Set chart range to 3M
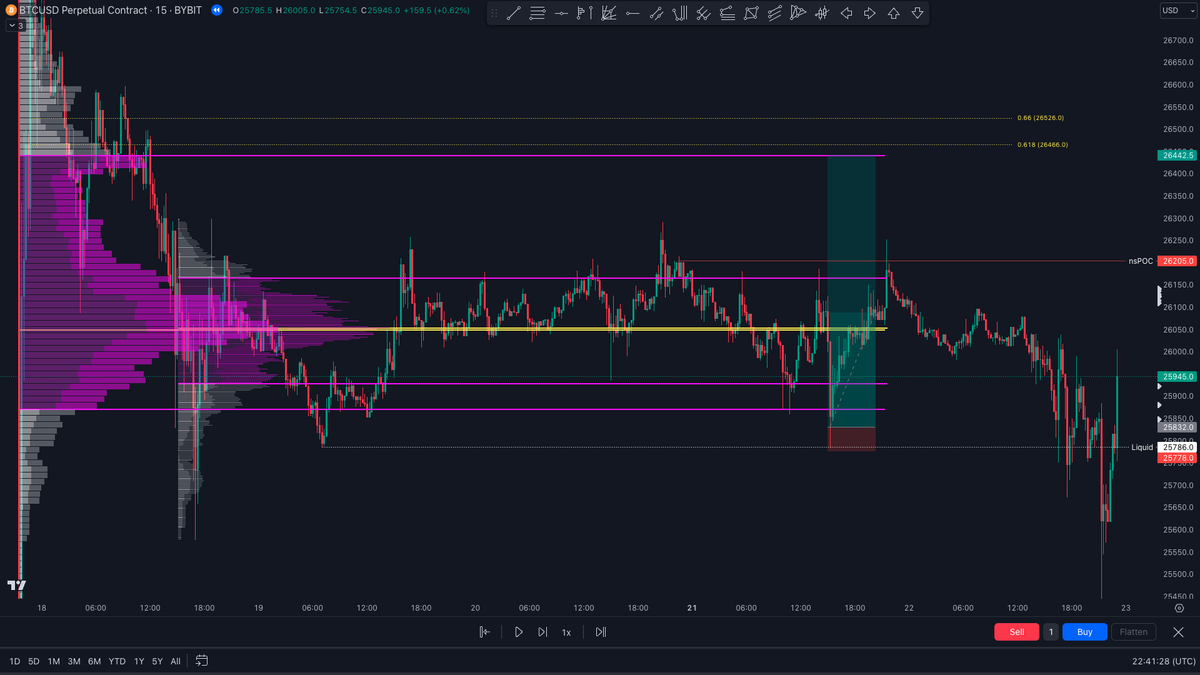The width and height of the screenshot is (1200, 675). pyautogui.click(x=74, y=661)
